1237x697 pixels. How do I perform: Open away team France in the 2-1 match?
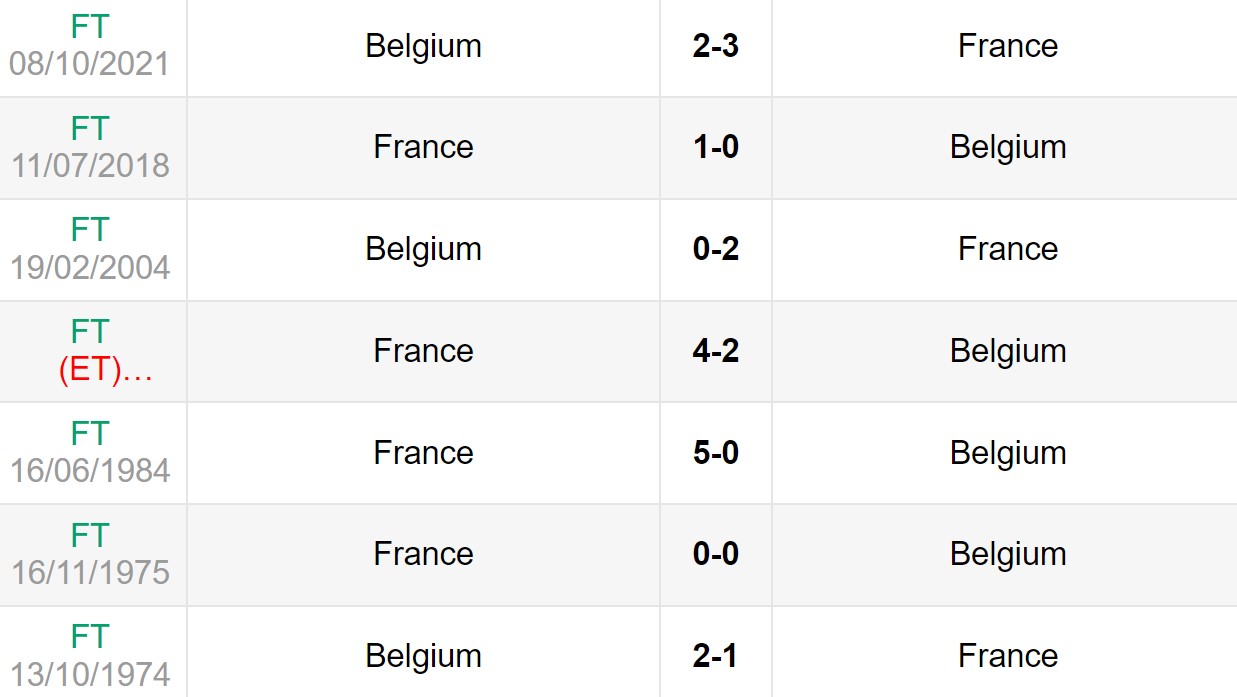1007,656
